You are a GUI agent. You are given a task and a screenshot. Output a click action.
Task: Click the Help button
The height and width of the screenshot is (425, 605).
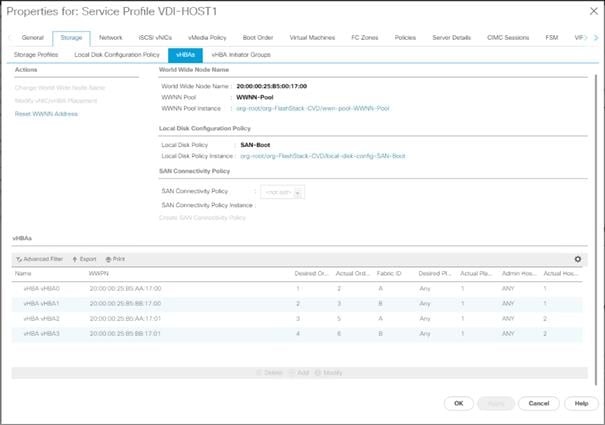point(581,403)
